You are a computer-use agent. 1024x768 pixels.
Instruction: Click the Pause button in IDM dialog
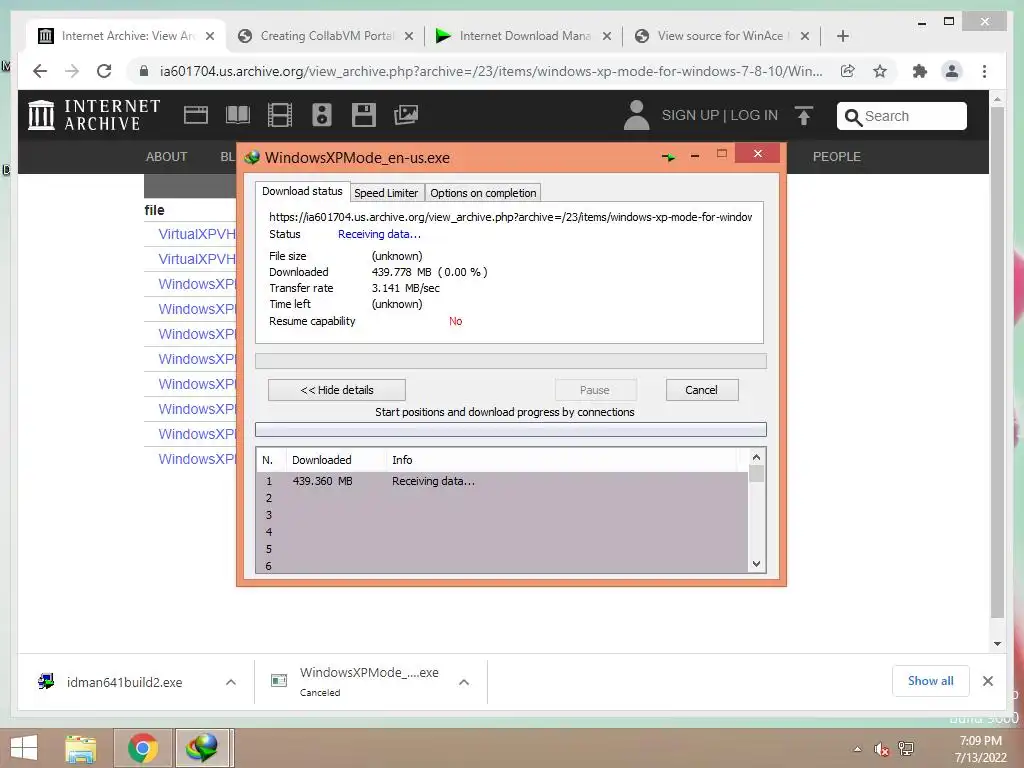click(595, 390)
